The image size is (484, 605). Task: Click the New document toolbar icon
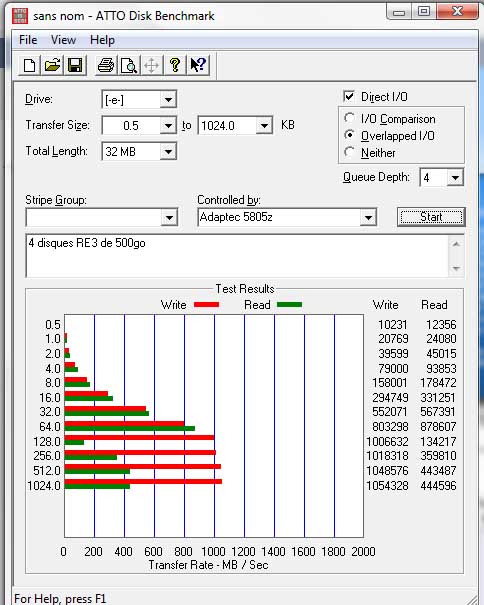(x=29, y=65)
